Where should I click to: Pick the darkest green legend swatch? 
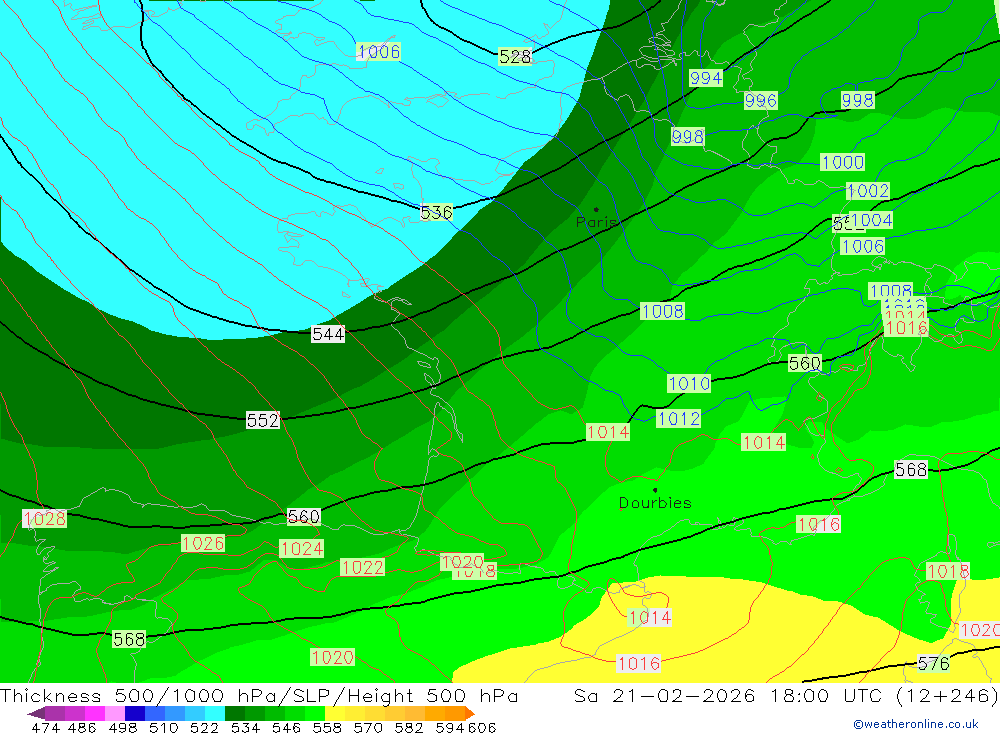click(x=235, y=713)
